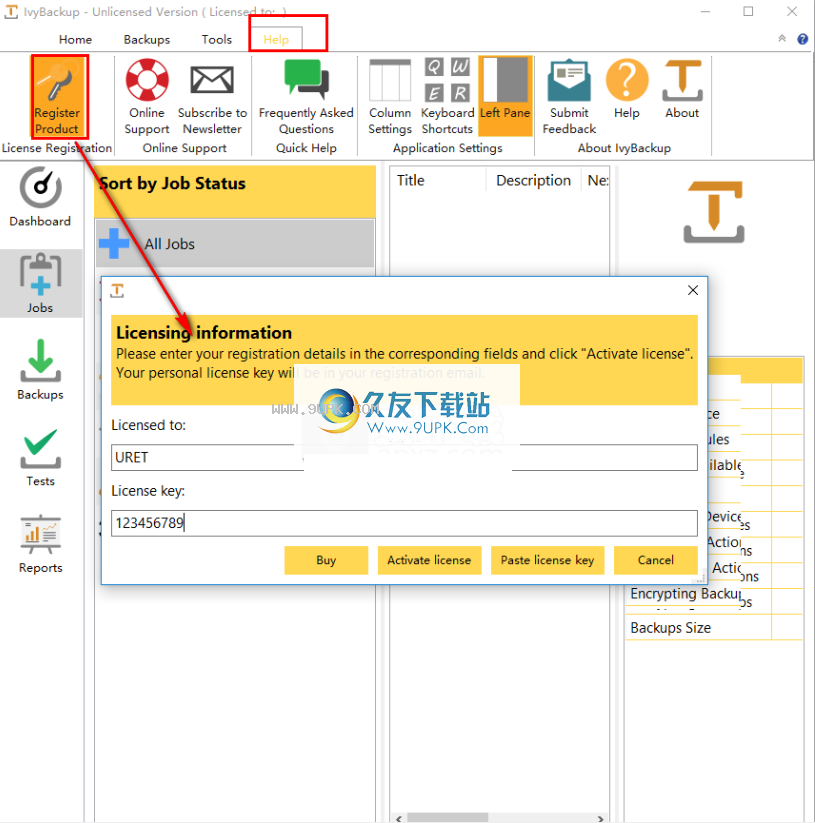Open Tests in the sidebar
This screenshot has width=815, height=823.
tap(40, 457)
